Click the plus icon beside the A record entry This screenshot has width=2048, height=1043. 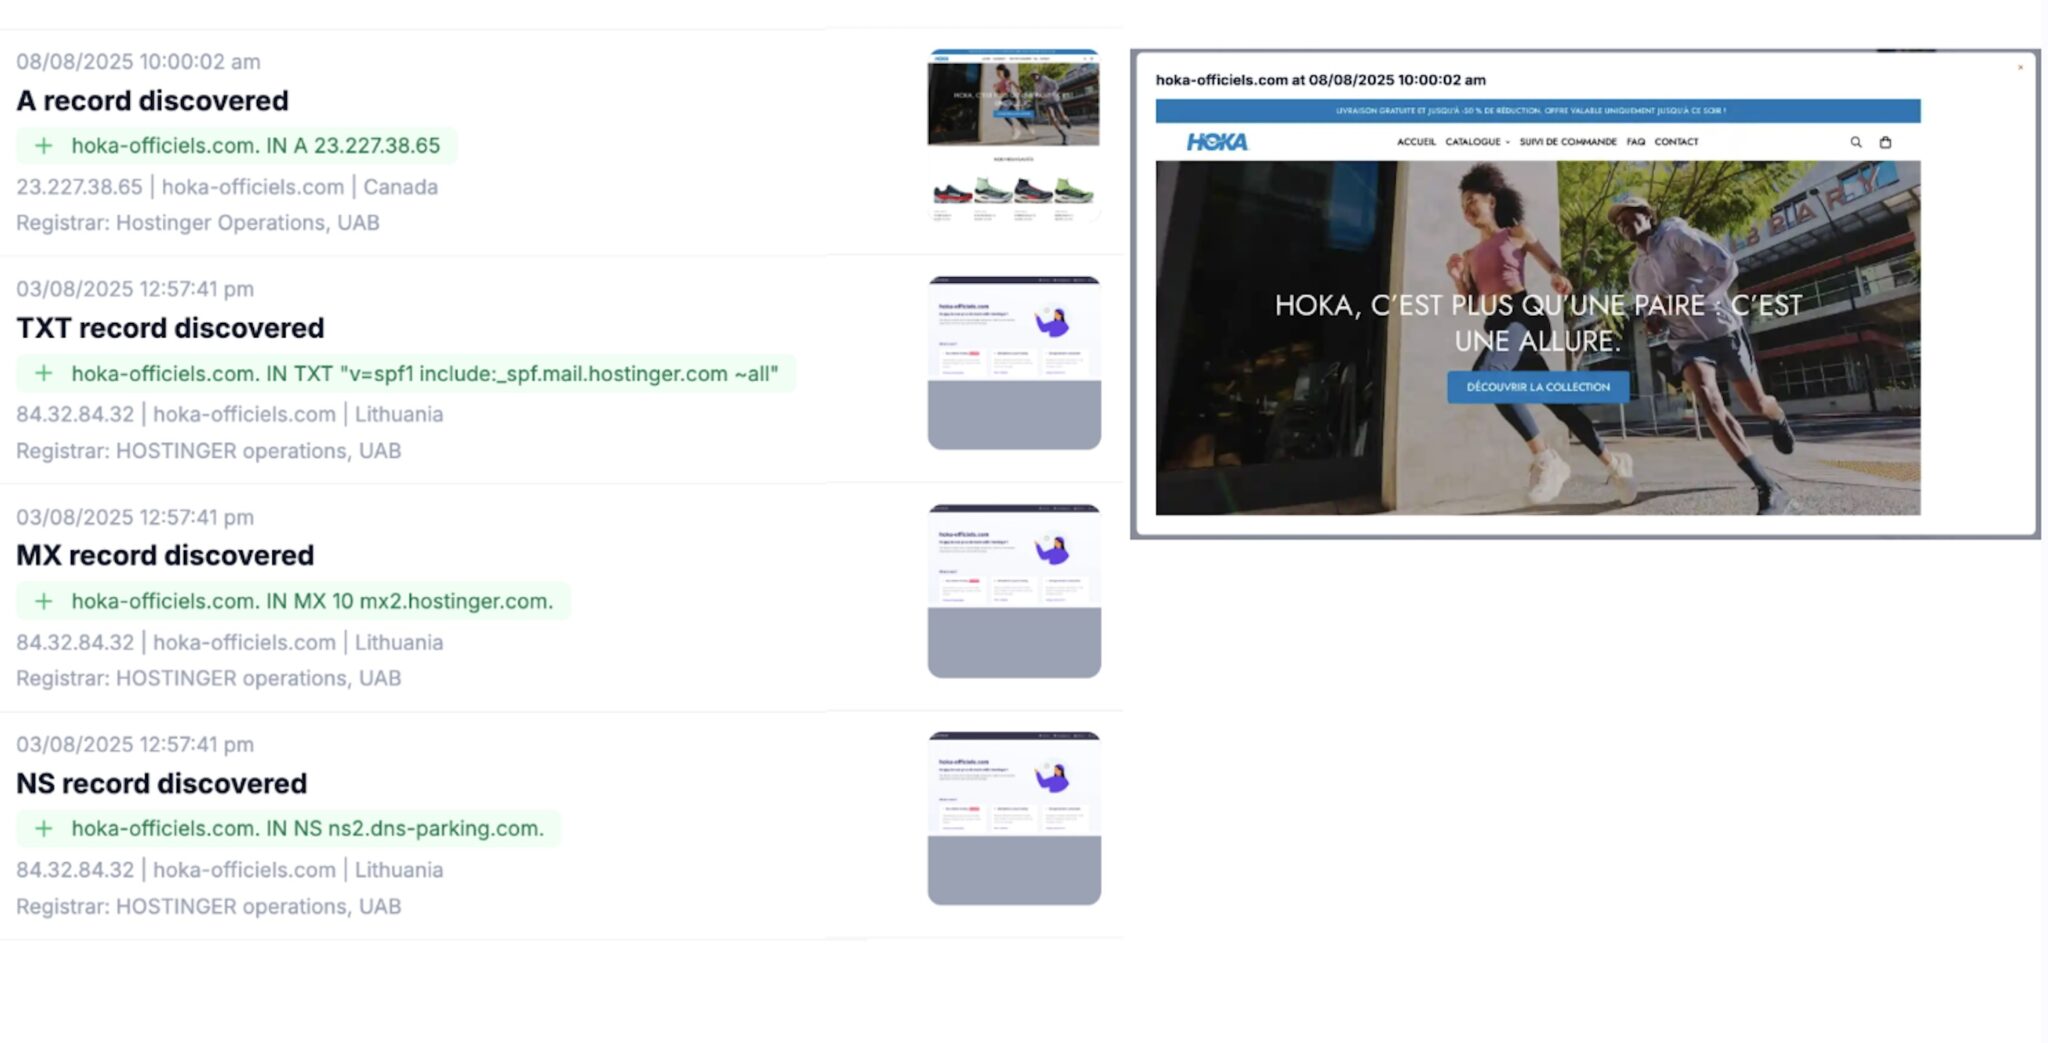pos(44,146)
